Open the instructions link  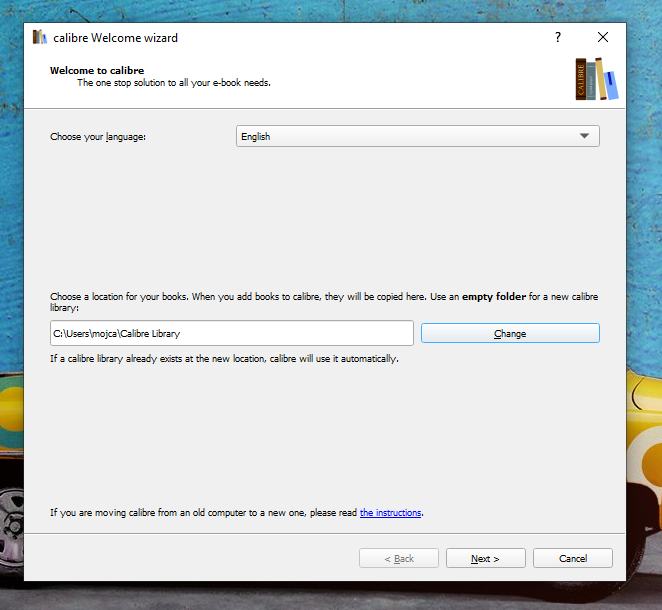(390, 513)
